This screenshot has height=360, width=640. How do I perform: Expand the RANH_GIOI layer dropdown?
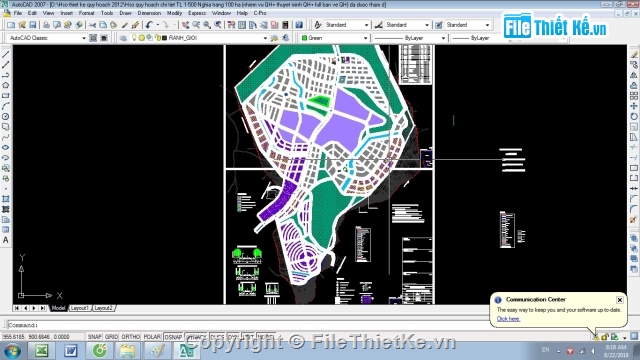pos(265,38)
